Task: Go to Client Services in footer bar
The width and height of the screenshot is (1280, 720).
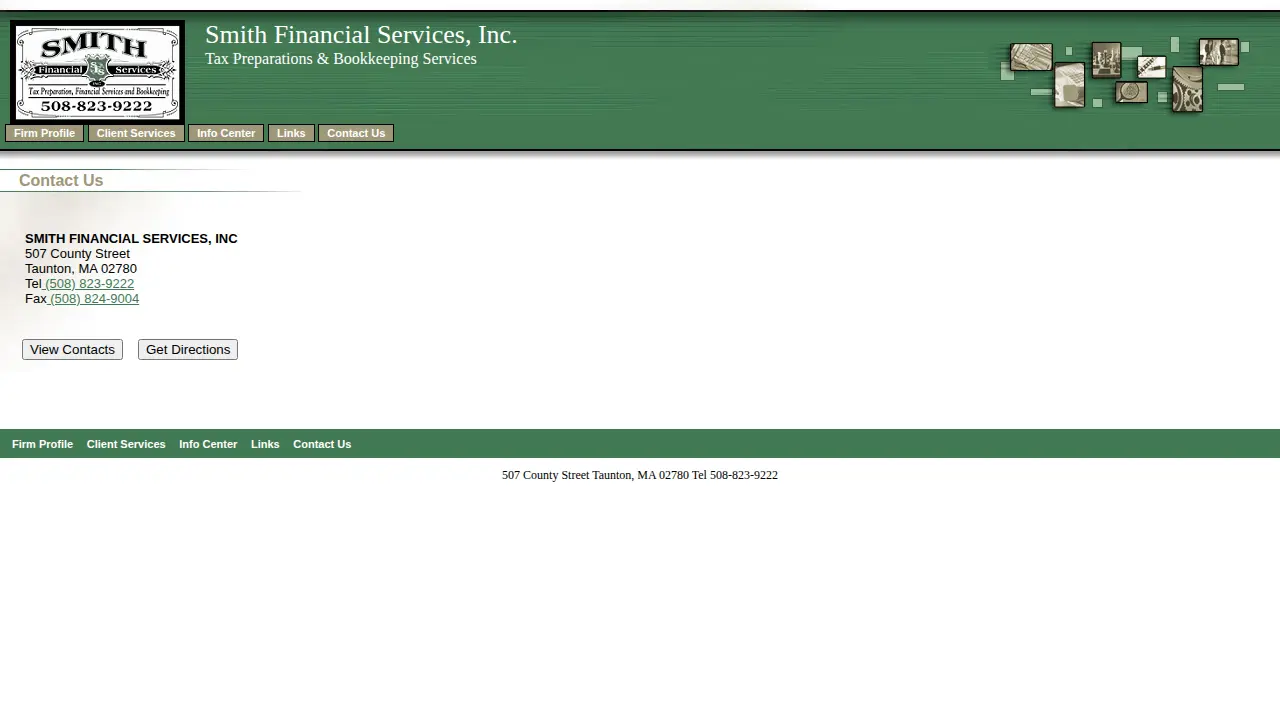Action: [x=126, y=444]
